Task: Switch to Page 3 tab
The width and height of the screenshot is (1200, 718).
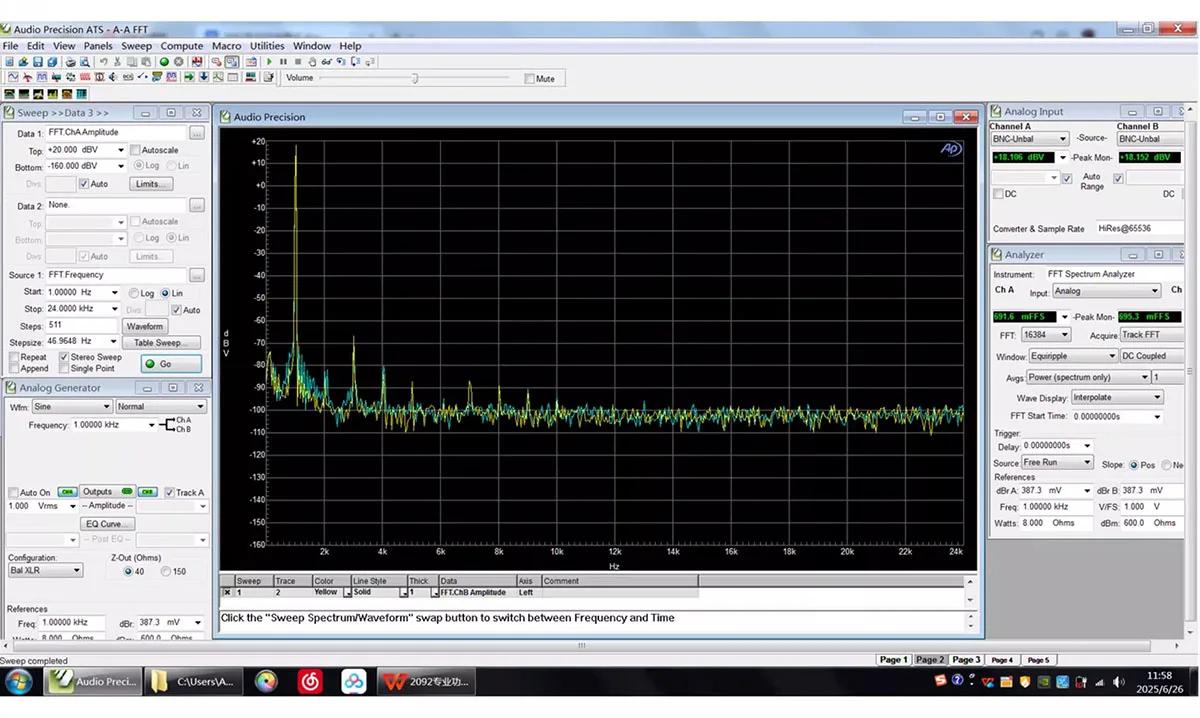Action: click(x=966, y=660)
